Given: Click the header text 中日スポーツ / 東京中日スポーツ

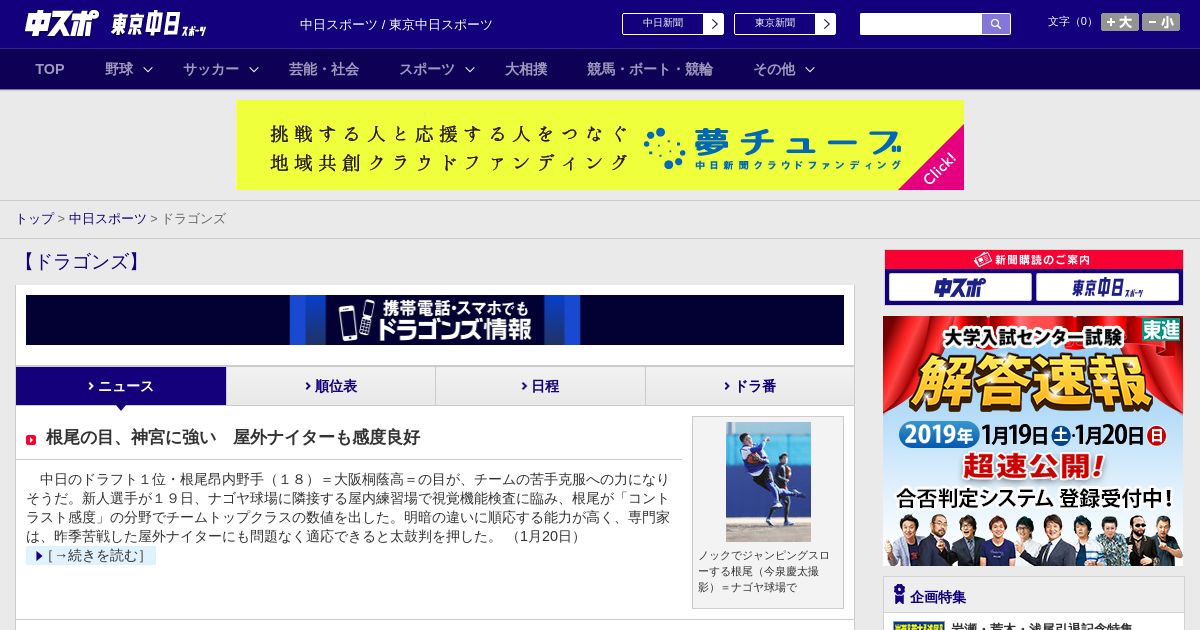Looking at the screenshot, I should pyautogui.click(x=396, y=24).
